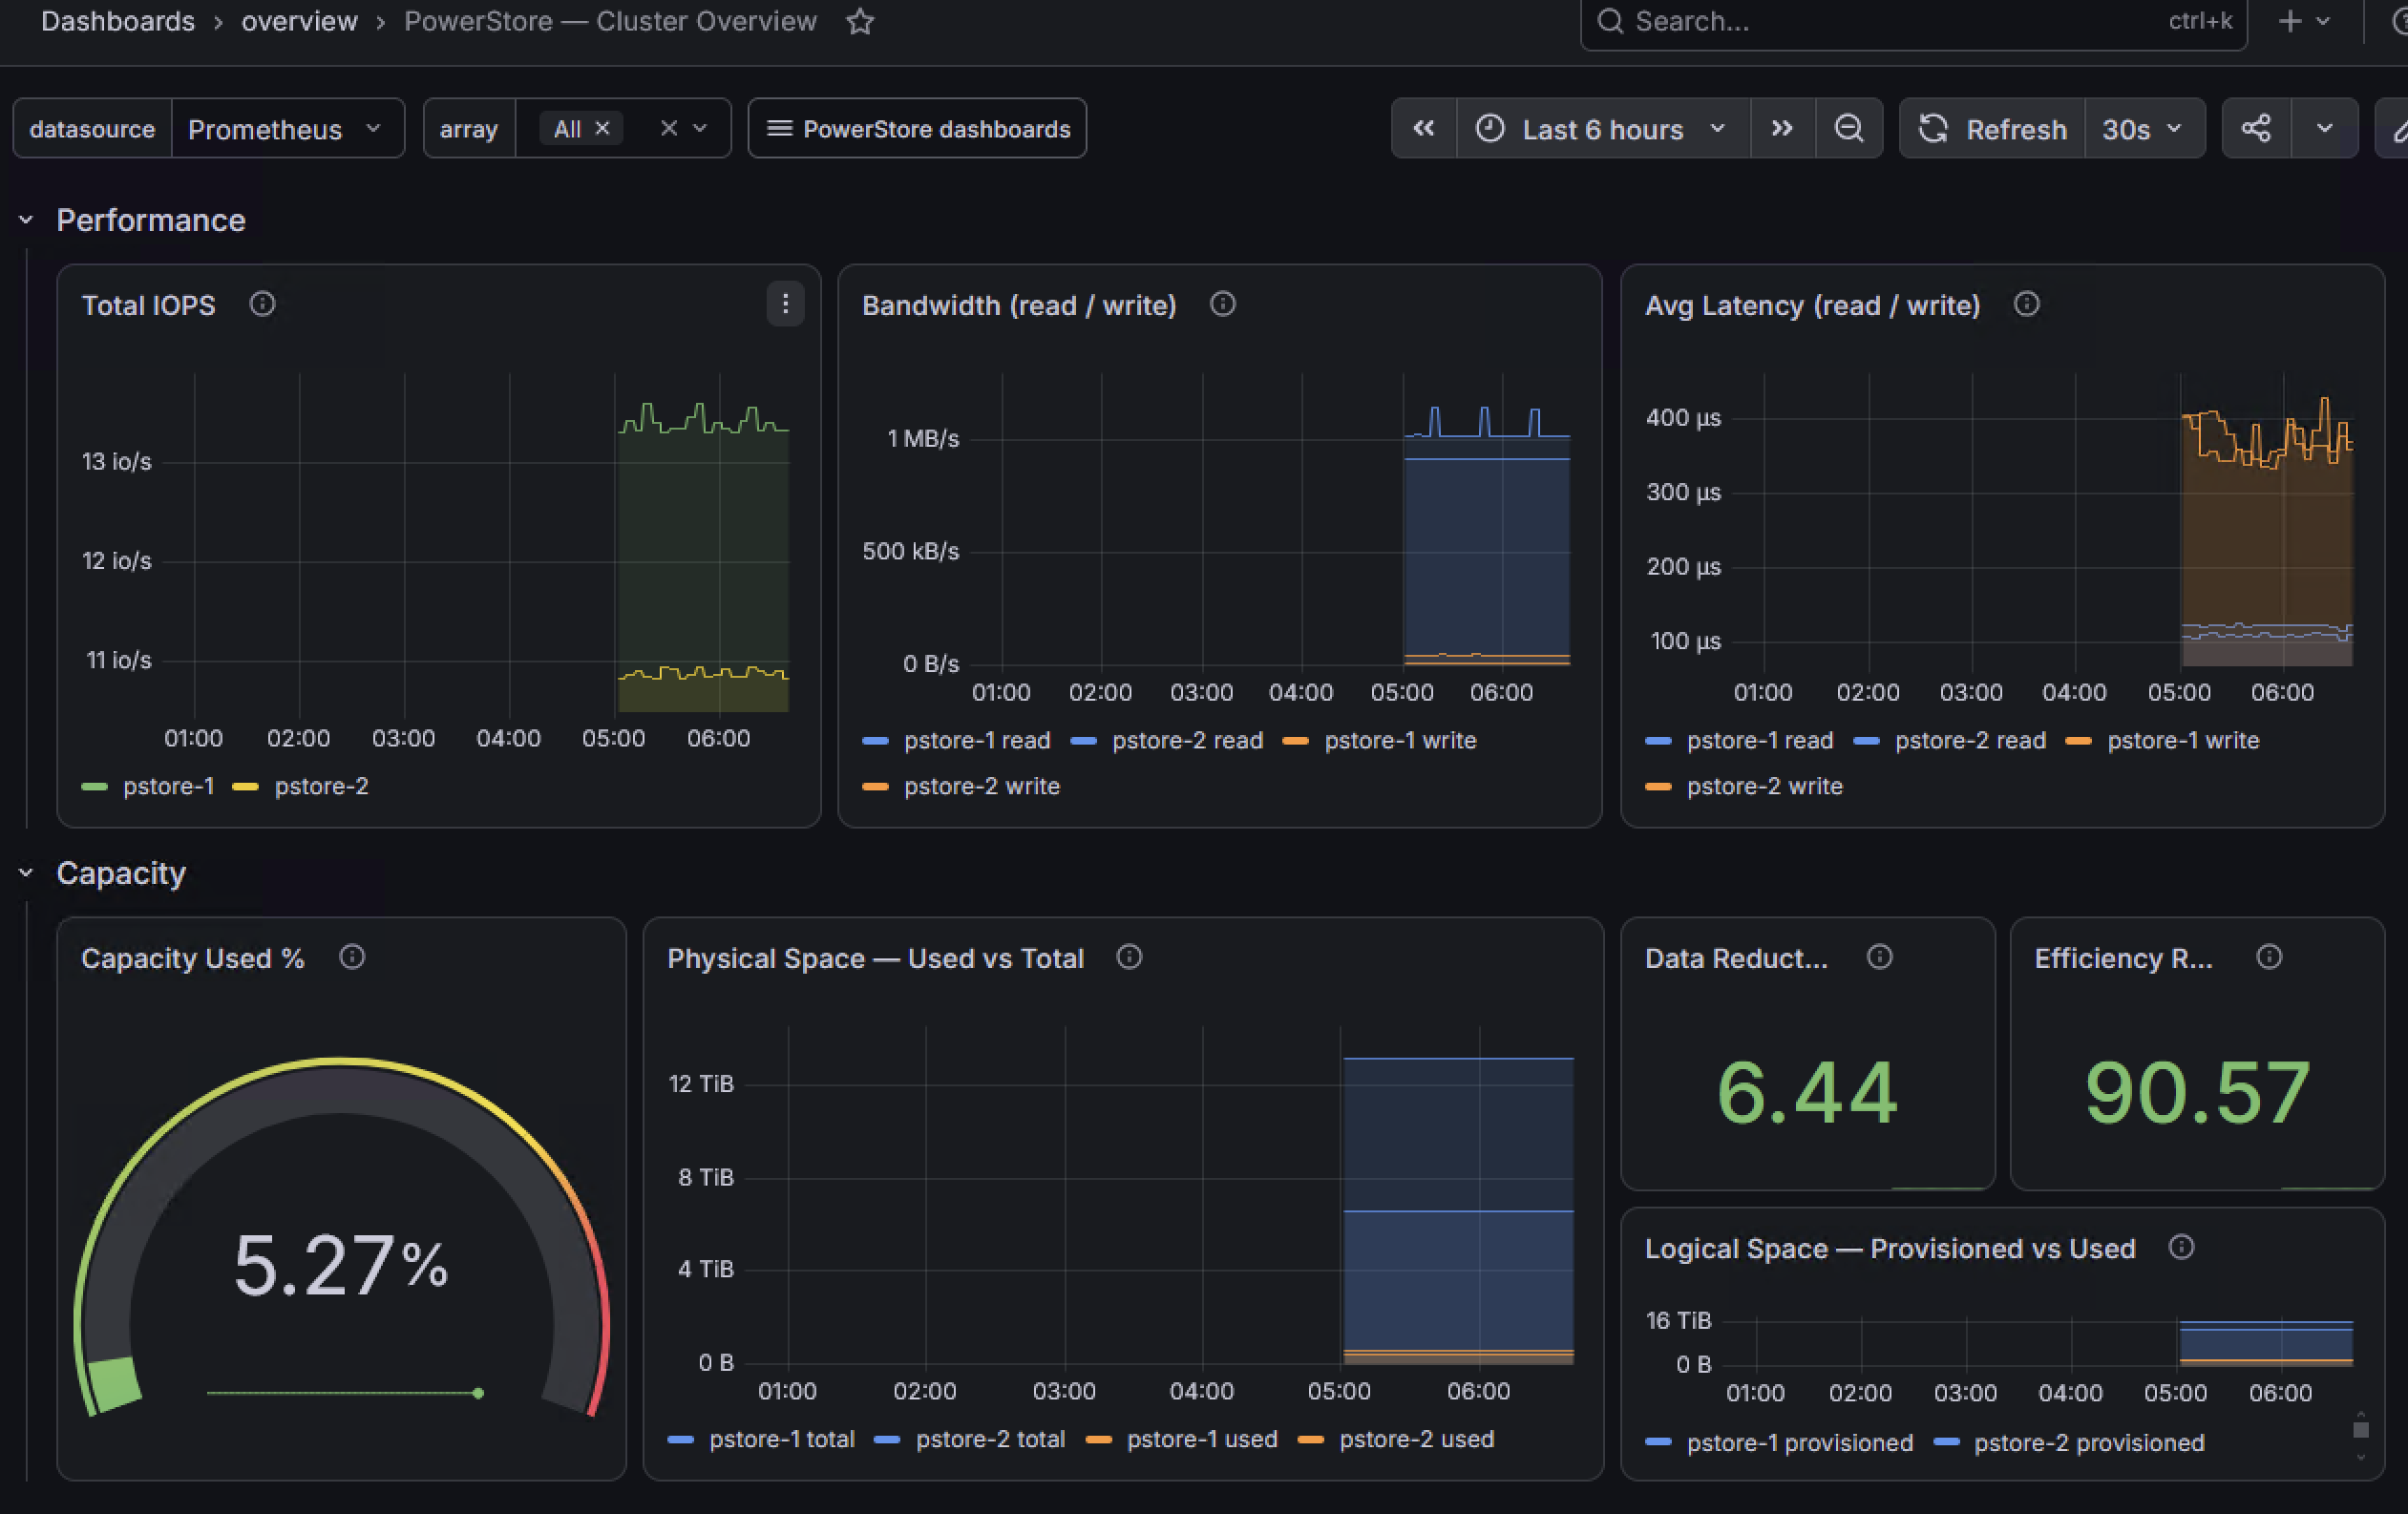Toggle pstore-2 series in Total IOPS legend

pyautogui.click(x=321, y=786)
